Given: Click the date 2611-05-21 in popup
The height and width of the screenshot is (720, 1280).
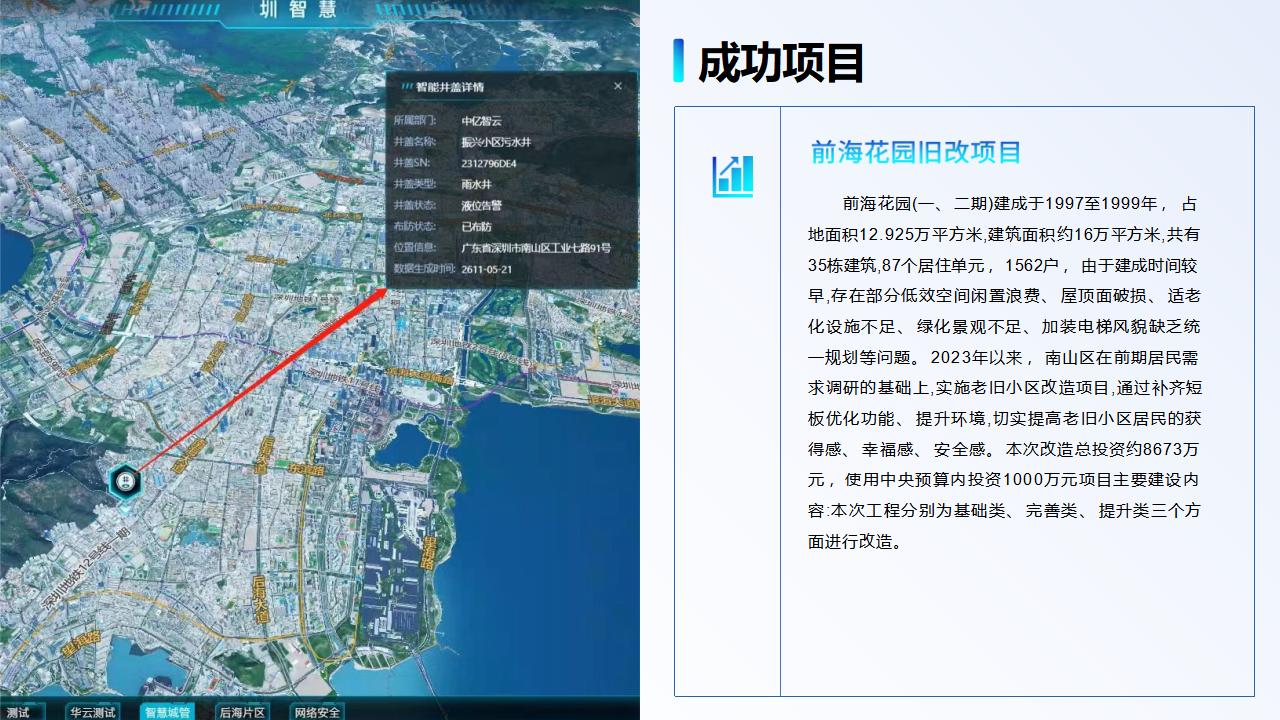Looking at the screenshot, I should pyautogui.click(x=486, y=269).
